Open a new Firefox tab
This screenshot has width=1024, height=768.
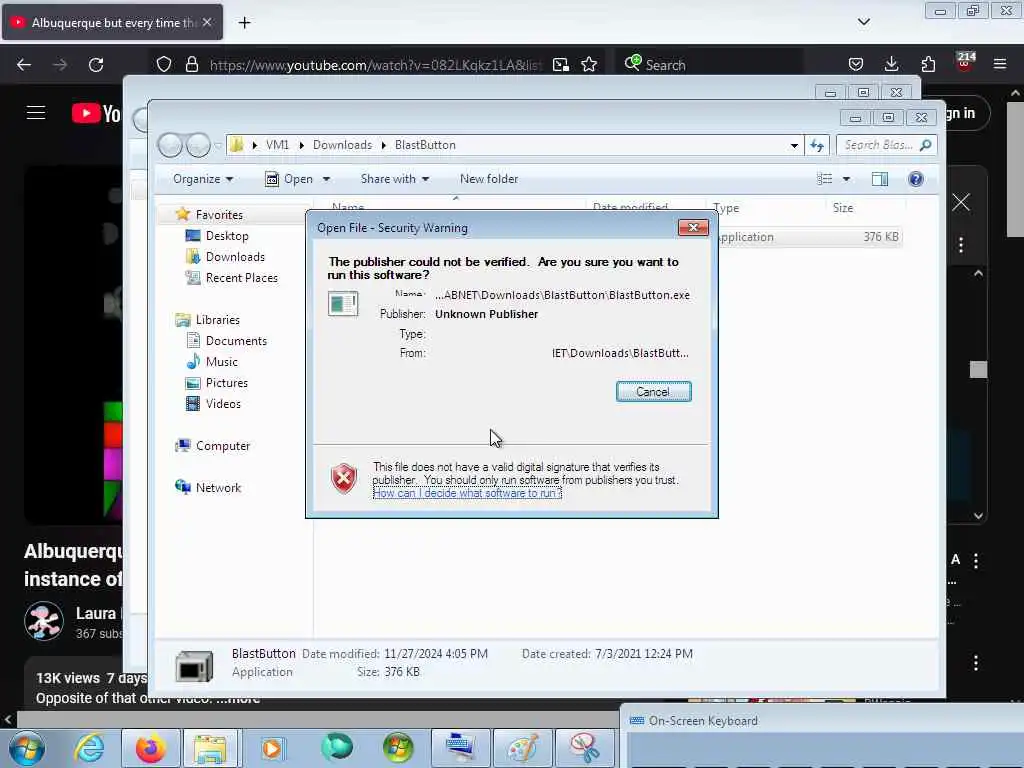(244, 23)
